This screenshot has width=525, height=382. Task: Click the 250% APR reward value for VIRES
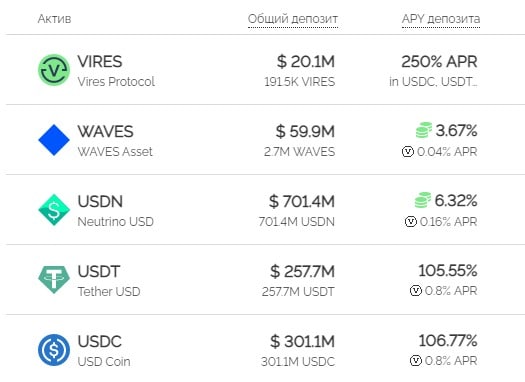coord(439,62)
